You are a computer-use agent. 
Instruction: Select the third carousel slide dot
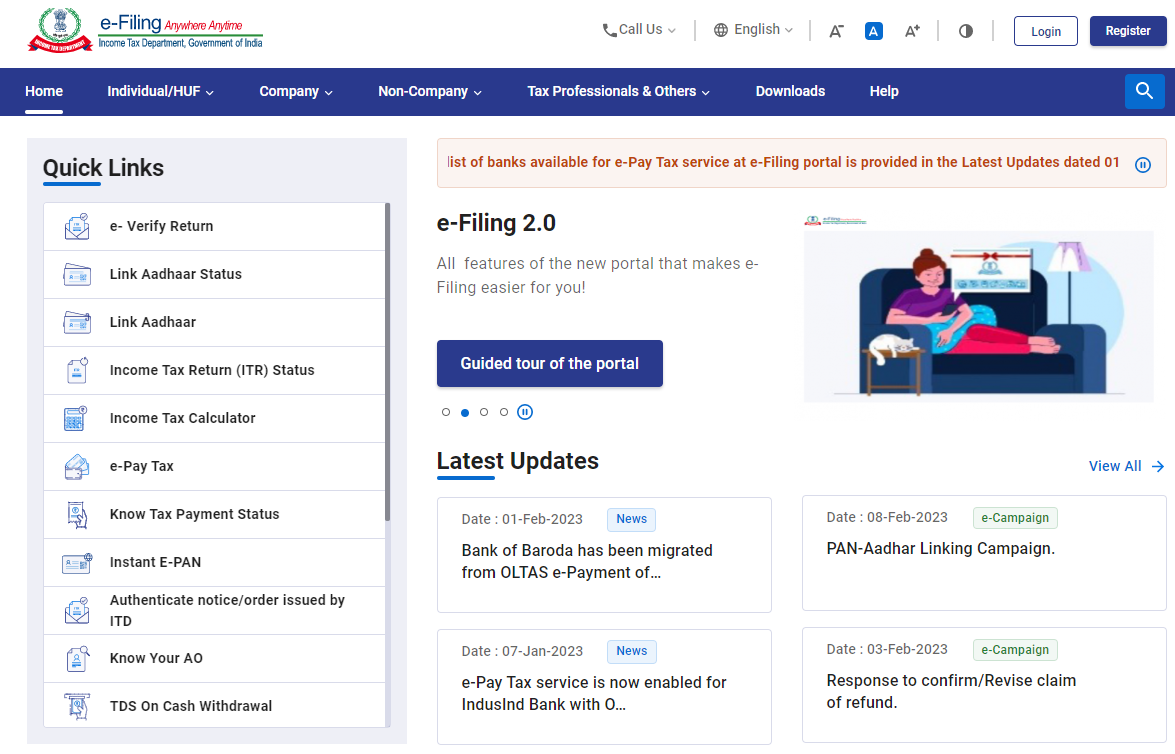[484, 412]
